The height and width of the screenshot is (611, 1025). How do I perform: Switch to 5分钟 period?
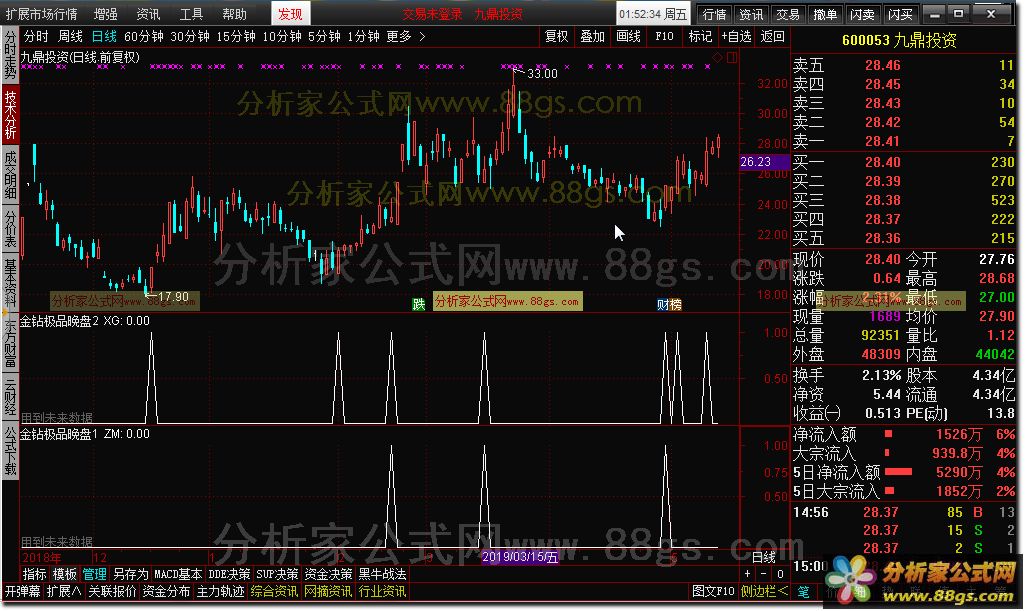[x=324, y=37]
